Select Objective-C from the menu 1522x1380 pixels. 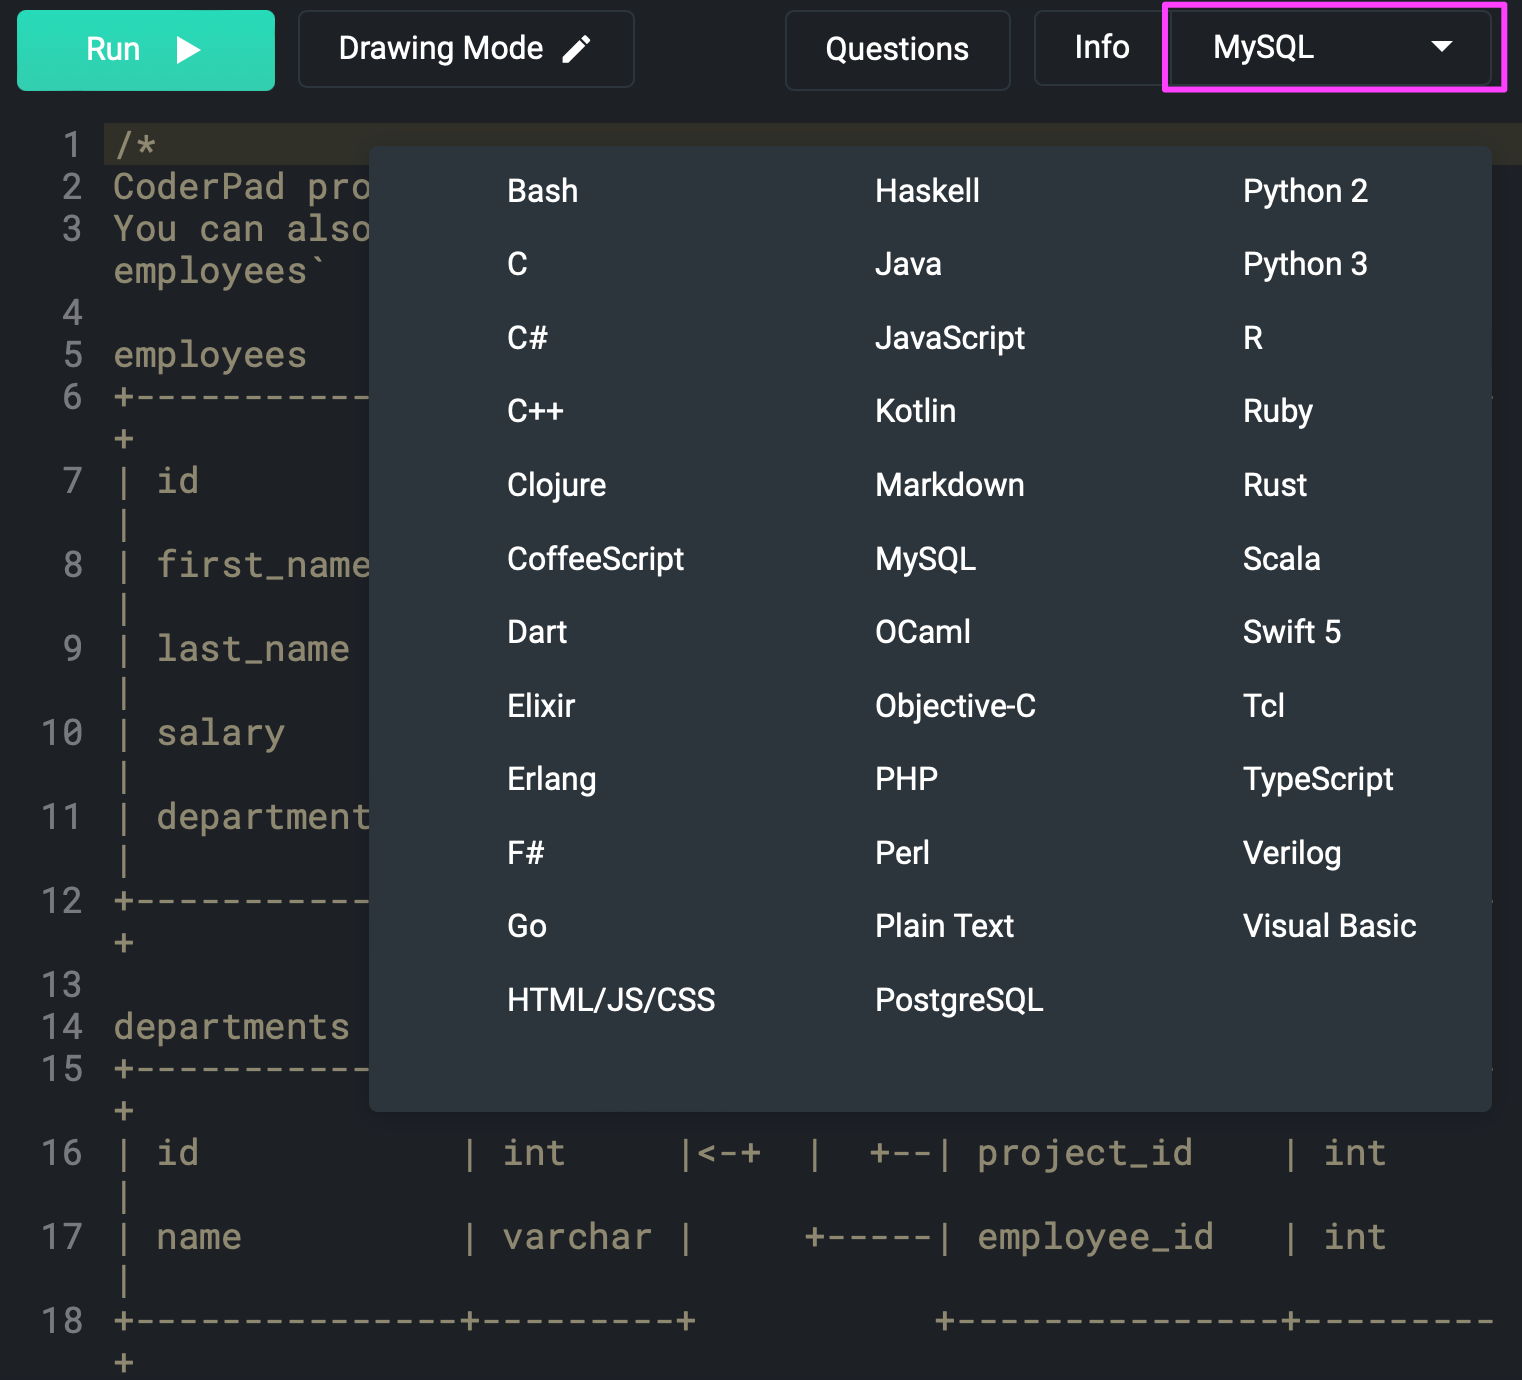[955, 706]
